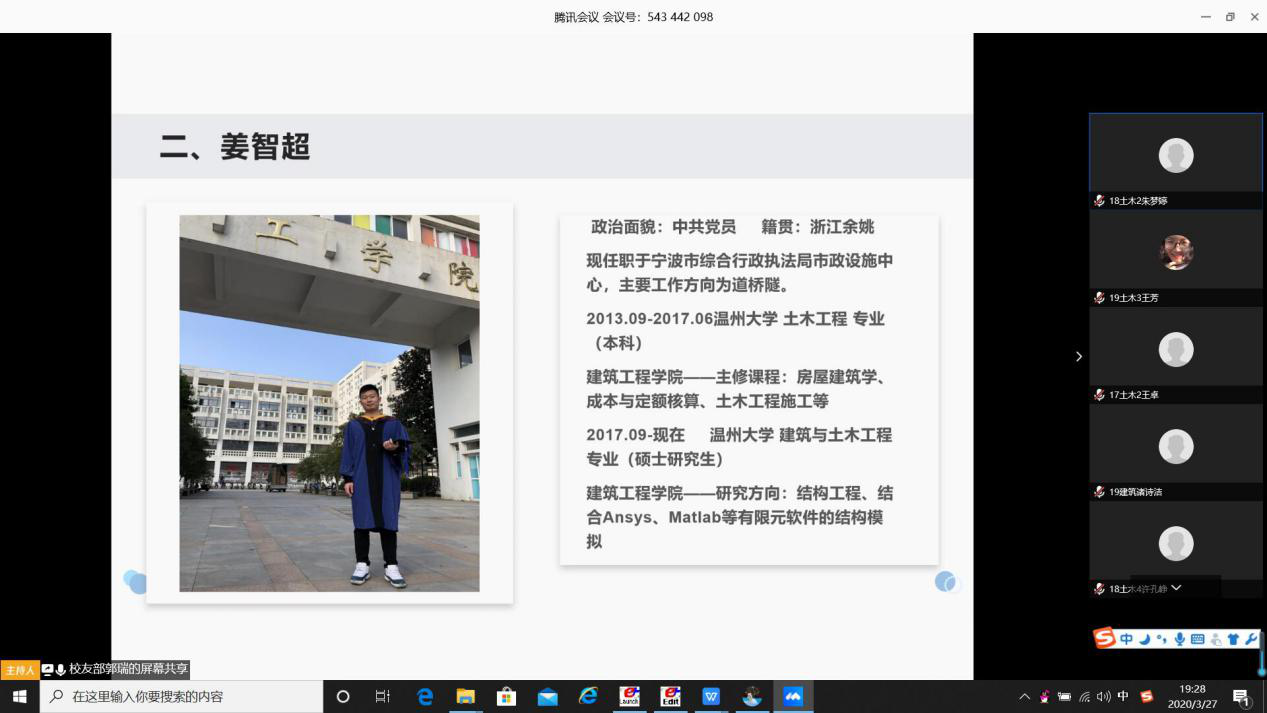Collapse participant video panel with side arrow
The image size is (1267, 713).
(1078, 356)
